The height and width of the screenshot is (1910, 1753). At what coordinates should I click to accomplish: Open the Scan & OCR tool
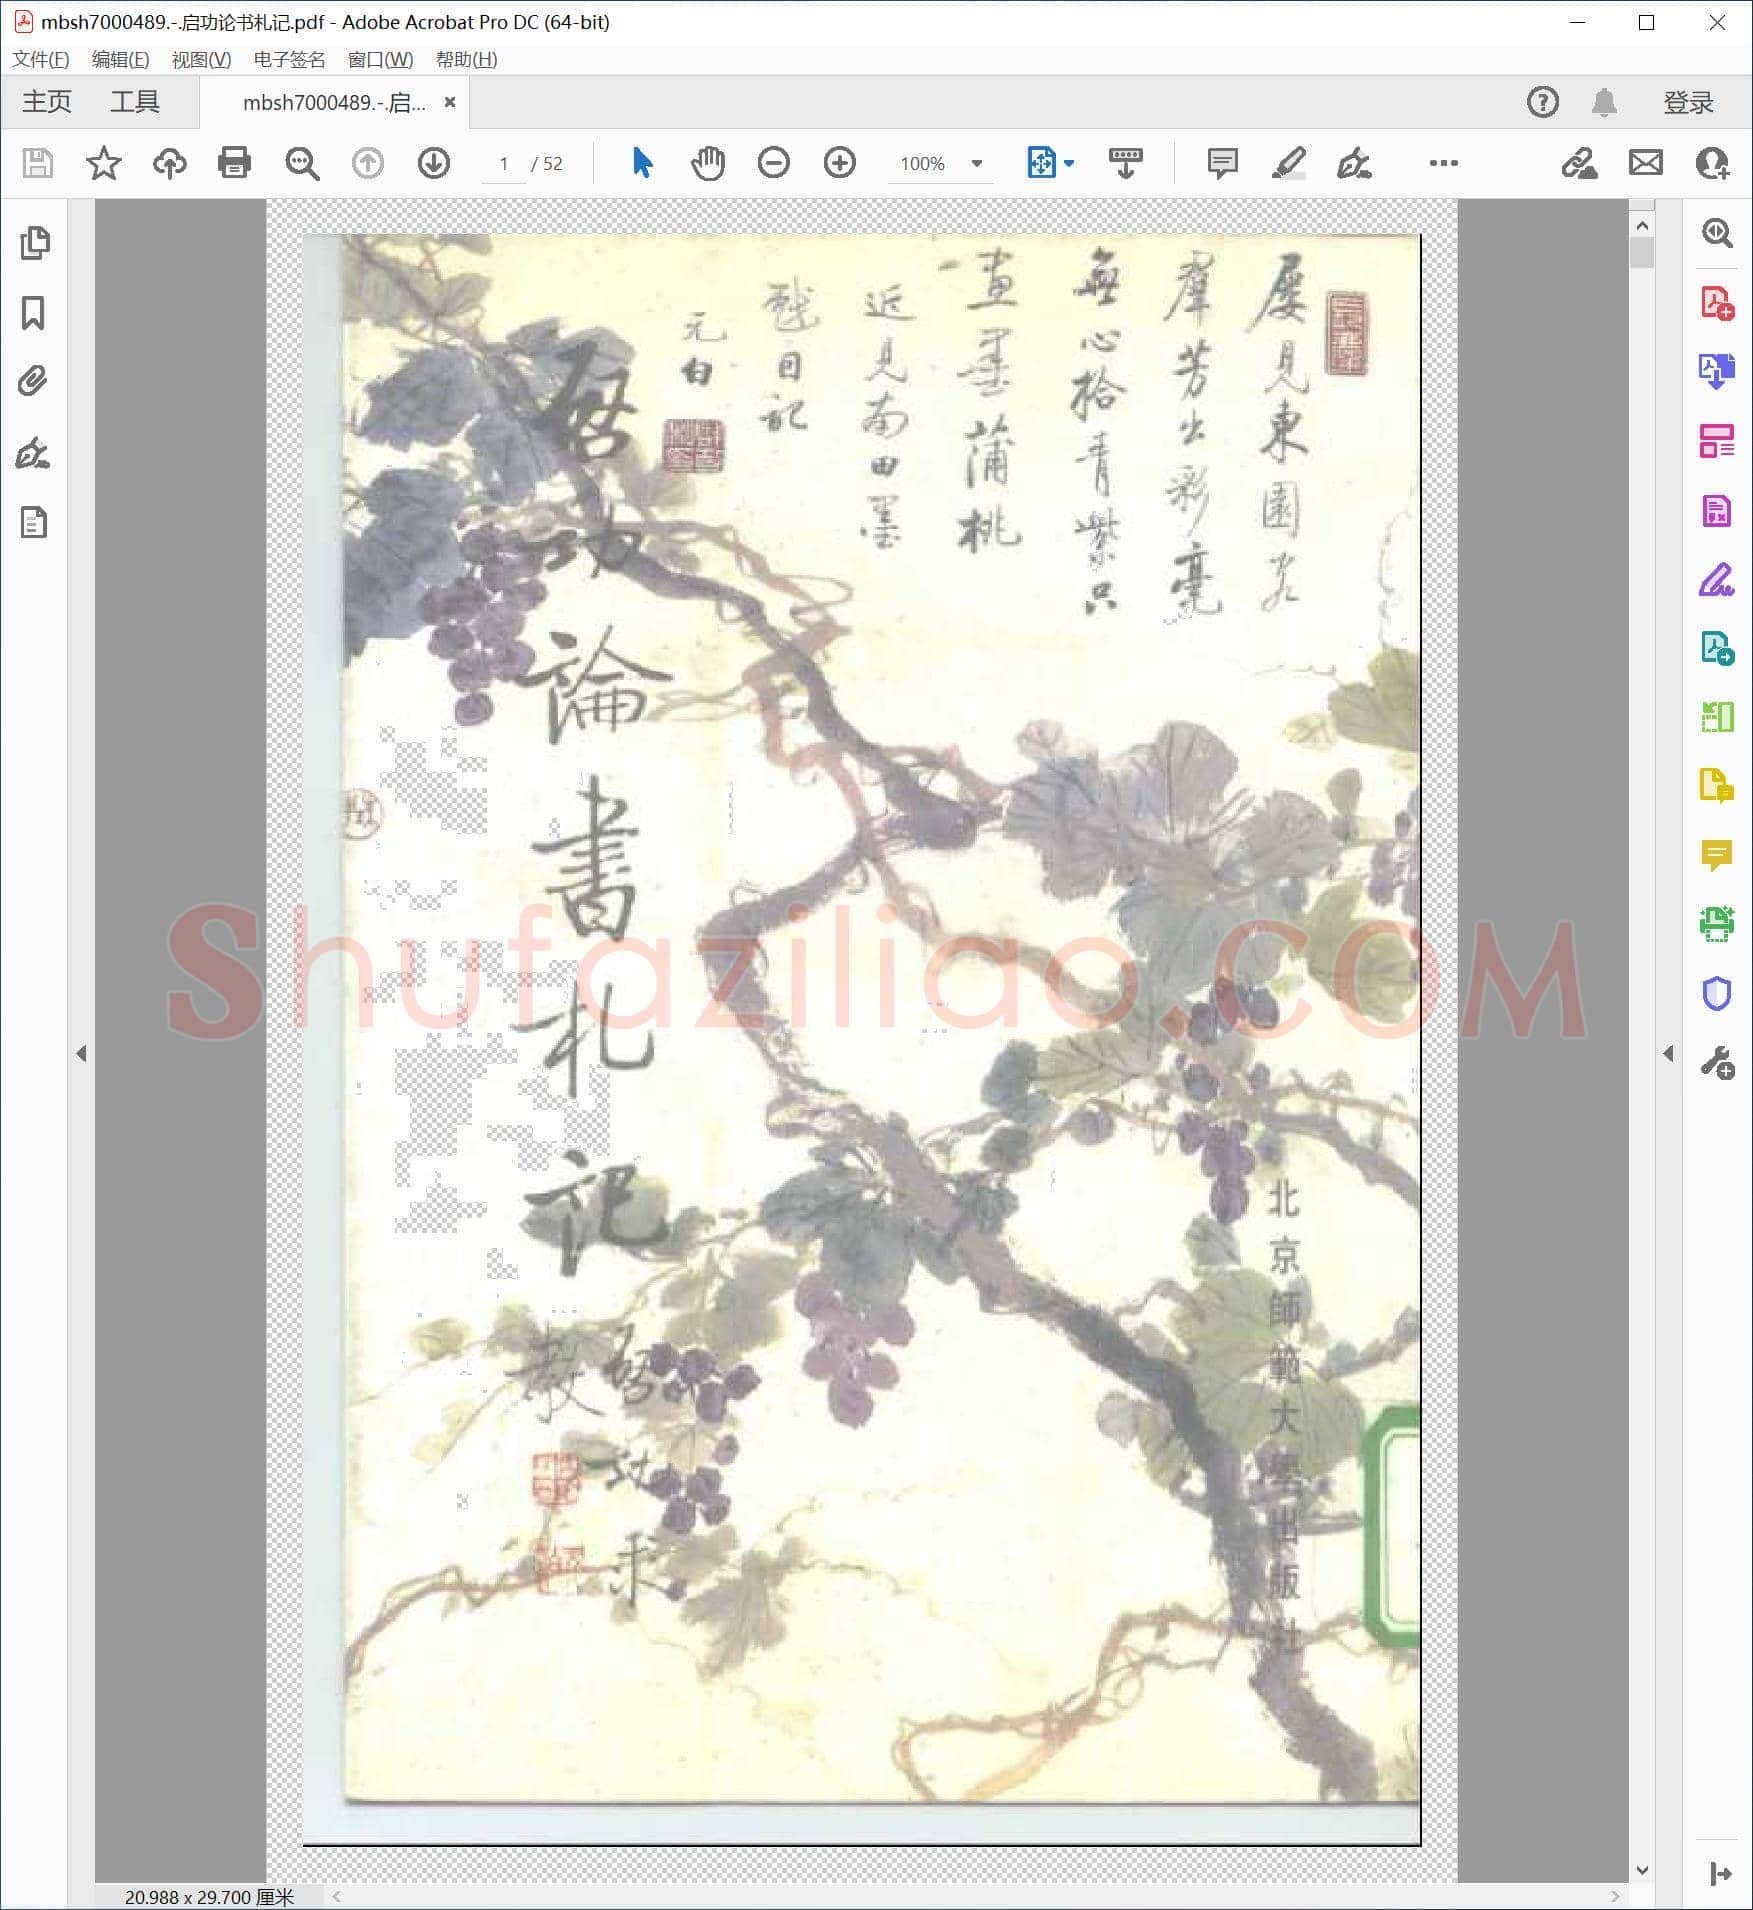tap(1717, 924)
